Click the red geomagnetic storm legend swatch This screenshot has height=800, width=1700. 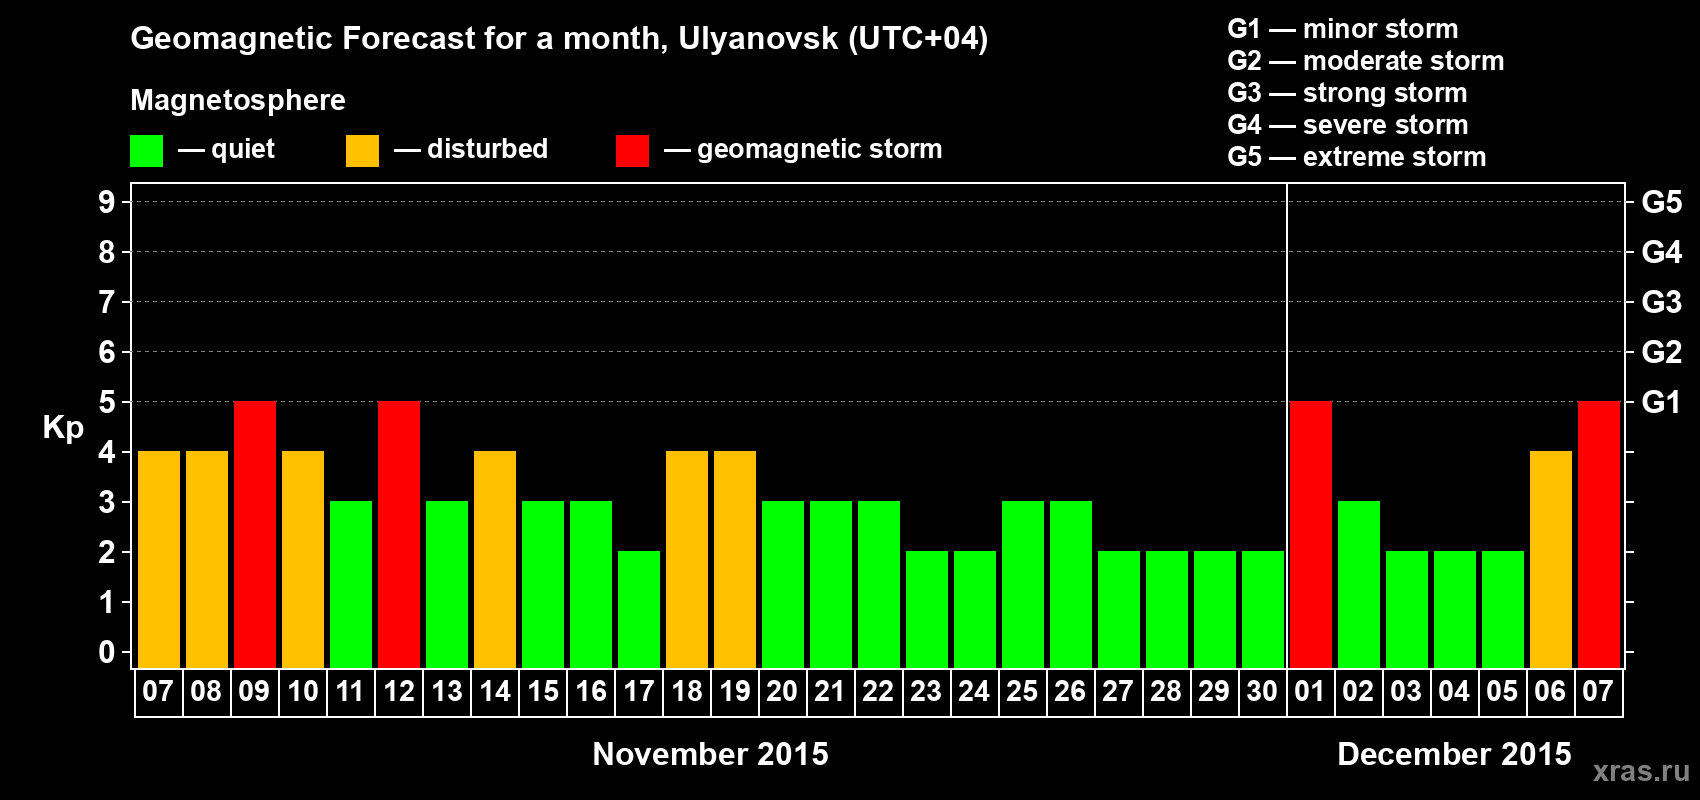632,151
